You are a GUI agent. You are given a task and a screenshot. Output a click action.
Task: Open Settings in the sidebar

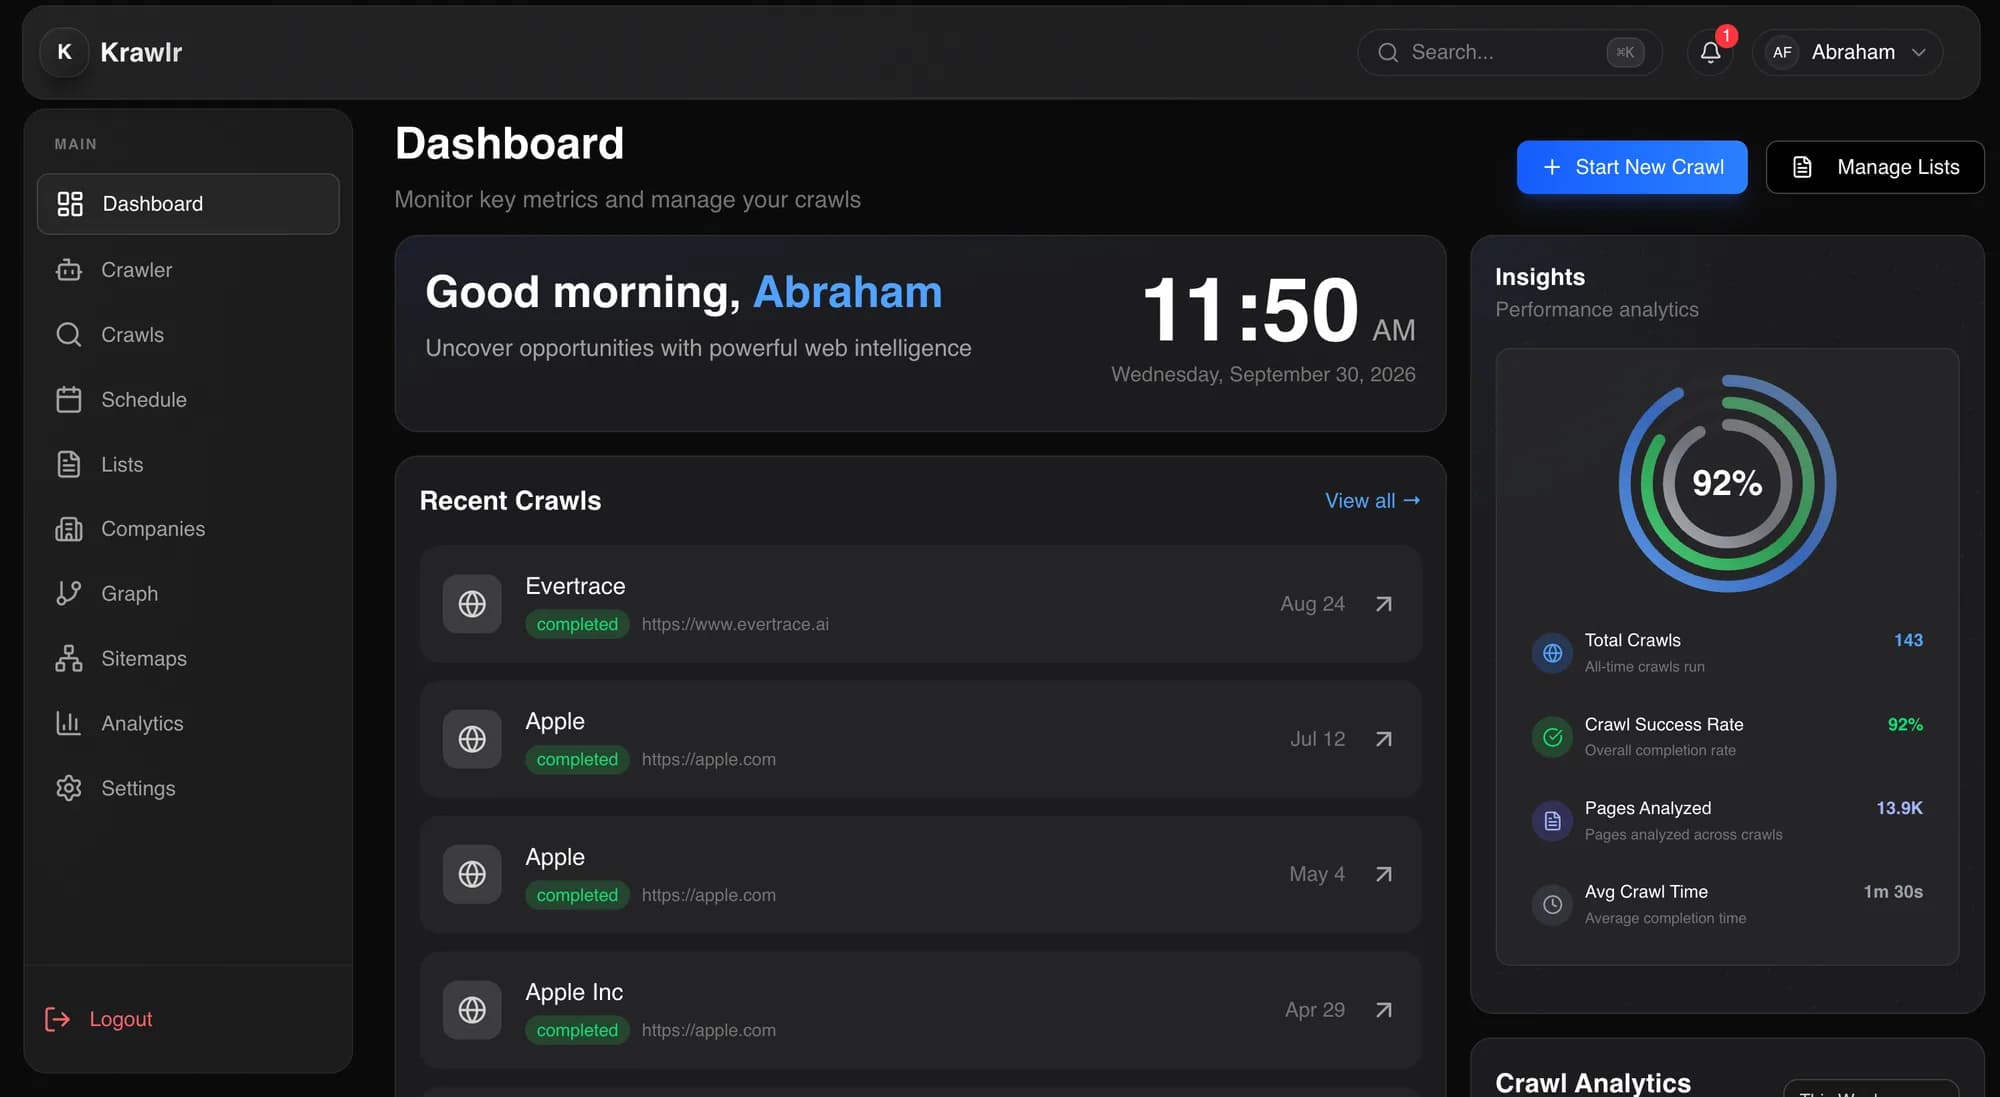coord(188,789)
